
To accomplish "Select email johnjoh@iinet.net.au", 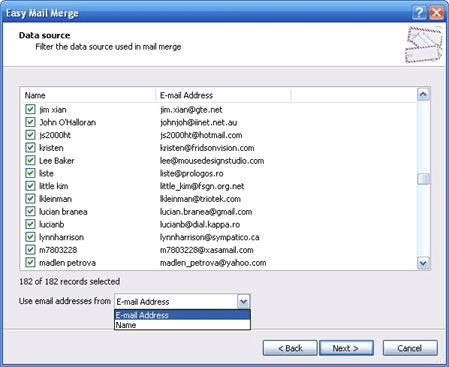I will pos(198,122).
